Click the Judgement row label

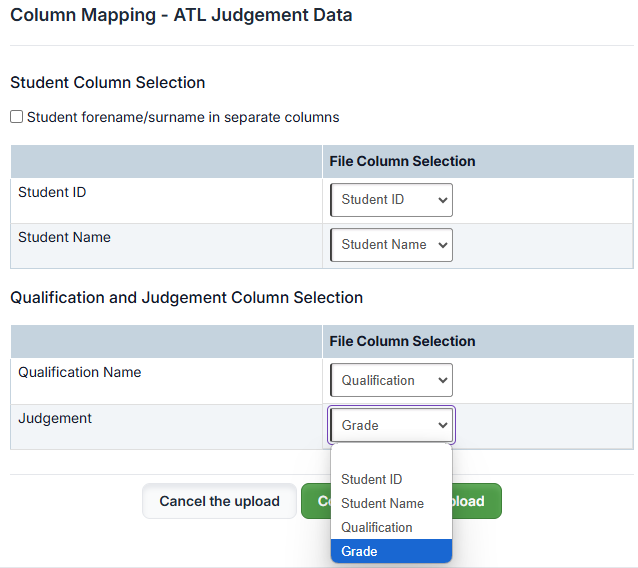[x=55, y=418]
